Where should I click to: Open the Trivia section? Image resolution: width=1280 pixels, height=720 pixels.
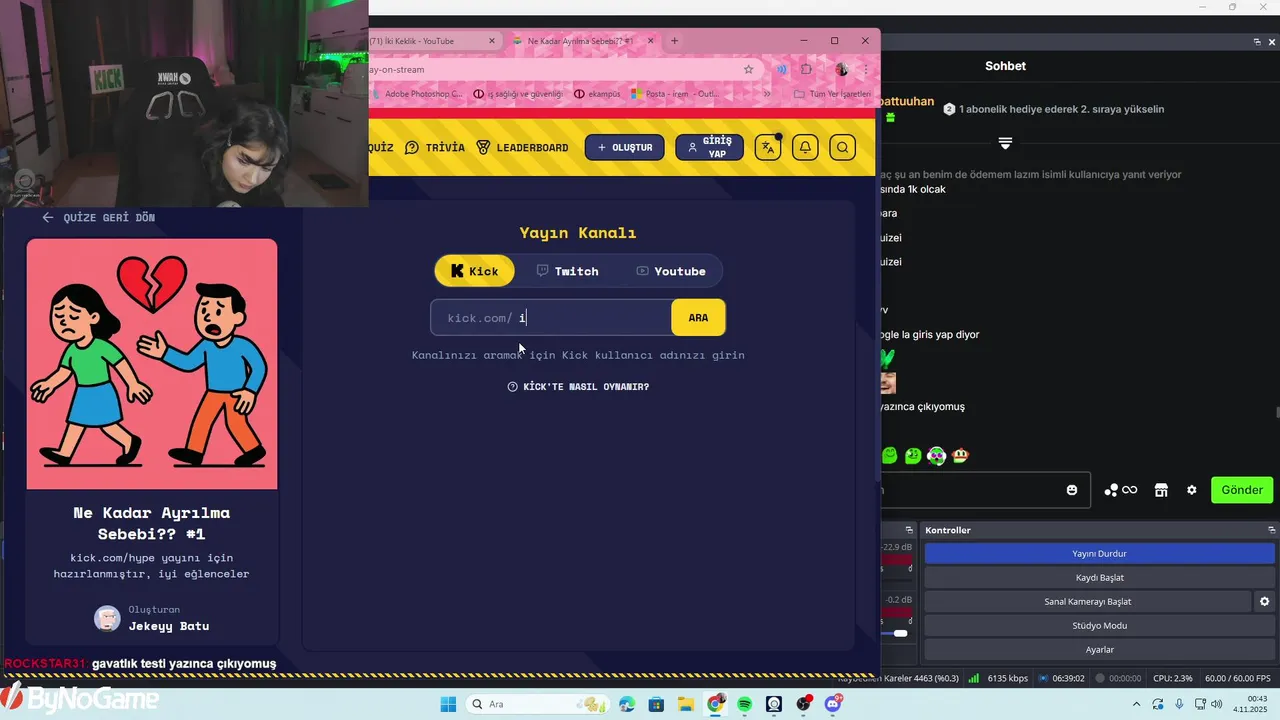coord(435,147)
